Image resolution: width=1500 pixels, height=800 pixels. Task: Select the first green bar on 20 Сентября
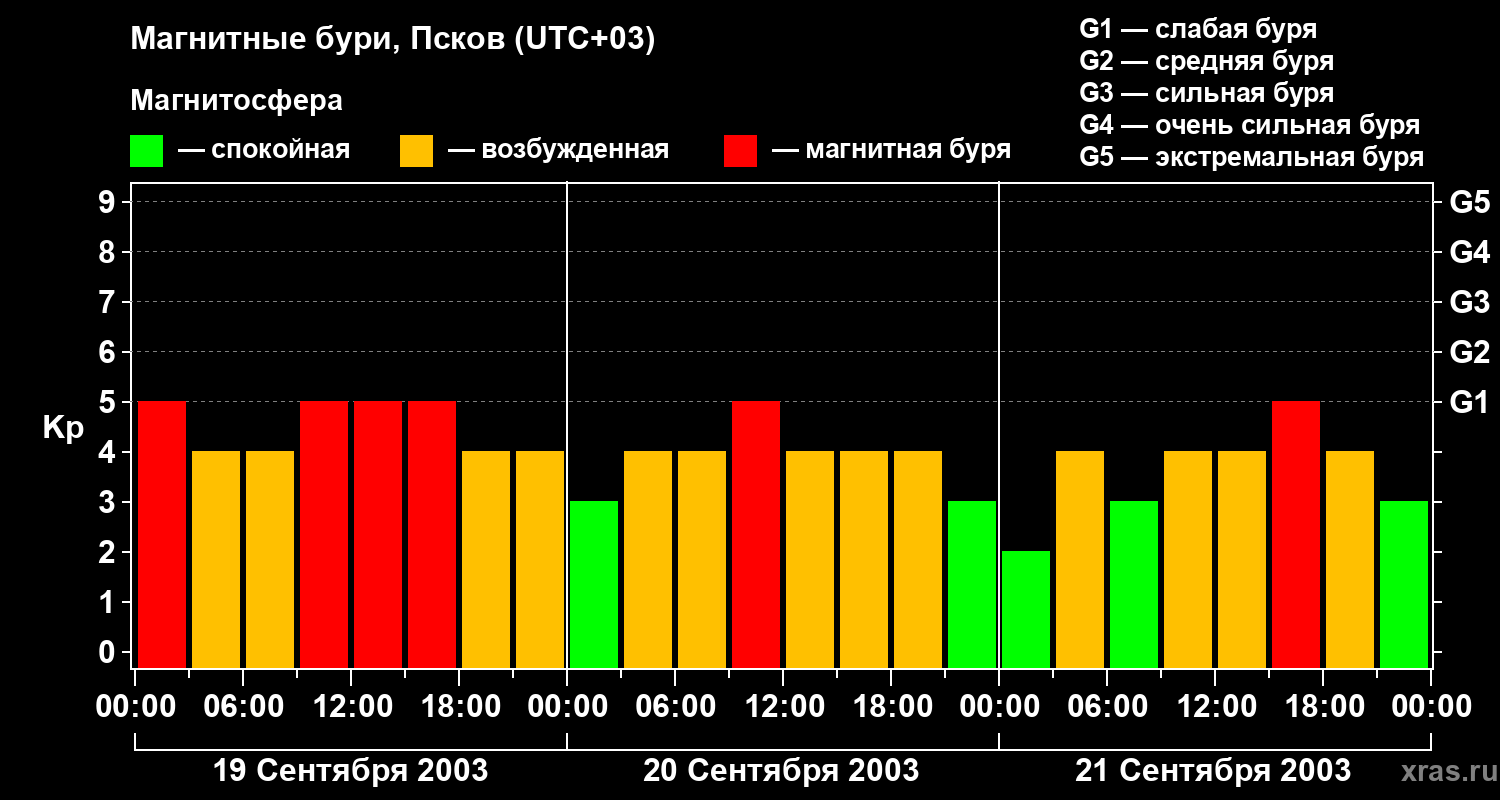pyautogui.click(x=594, y=584)
